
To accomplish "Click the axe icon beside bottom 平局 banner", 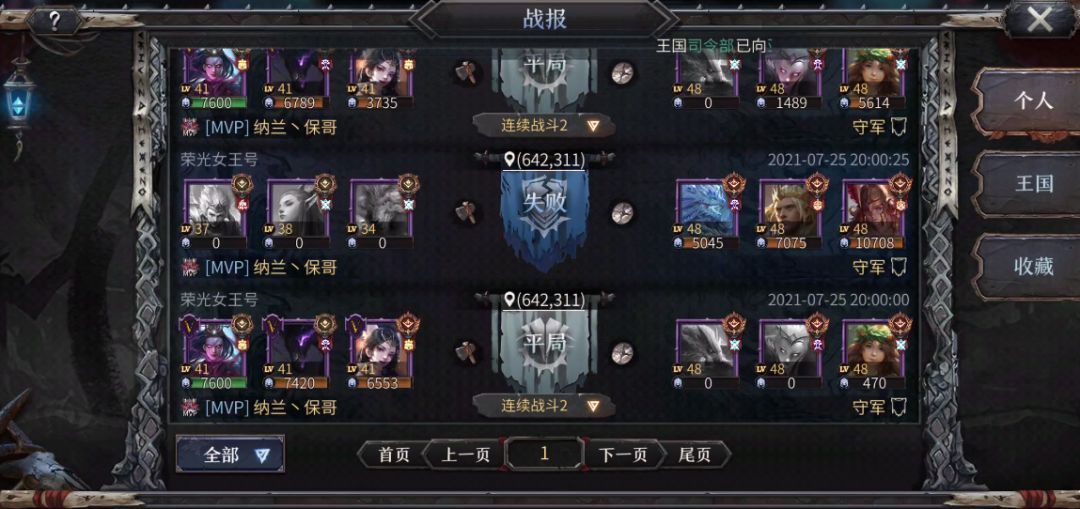I will (x=466, y=352).
